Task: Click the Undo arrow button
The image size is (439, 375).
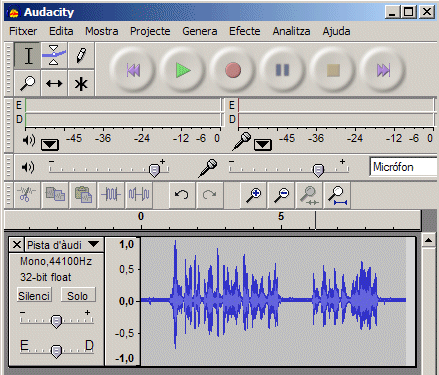Action: (x=181, y=194)
